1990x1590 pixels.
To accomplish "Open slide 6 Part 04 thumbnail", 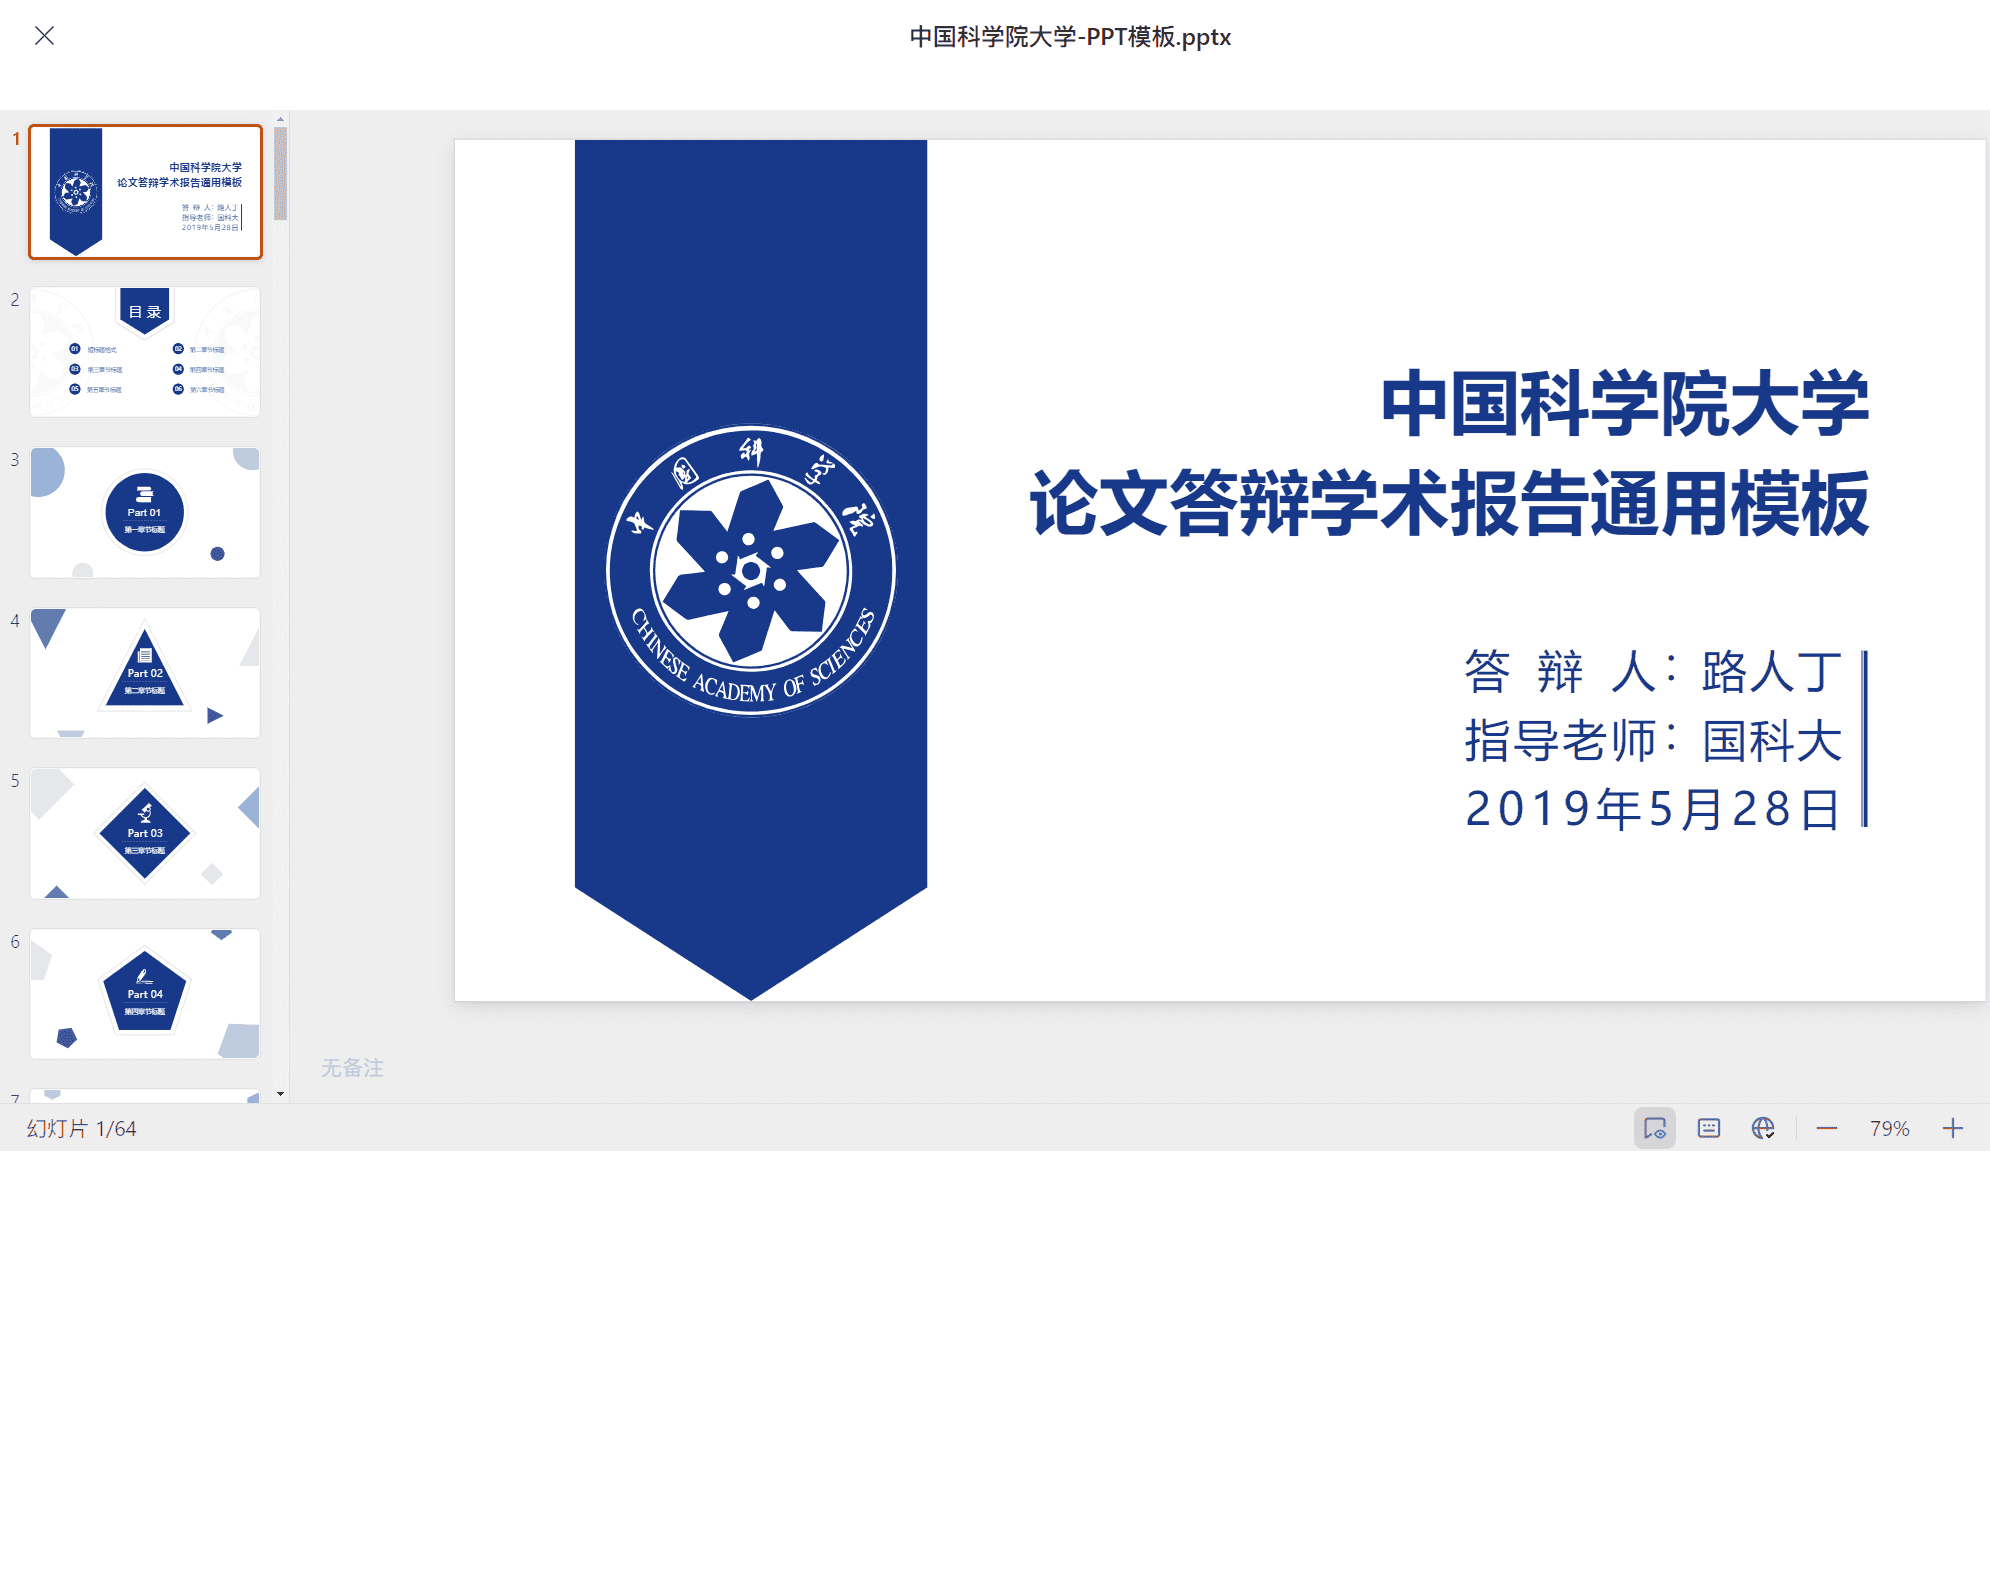I will (x=145, y=994).
